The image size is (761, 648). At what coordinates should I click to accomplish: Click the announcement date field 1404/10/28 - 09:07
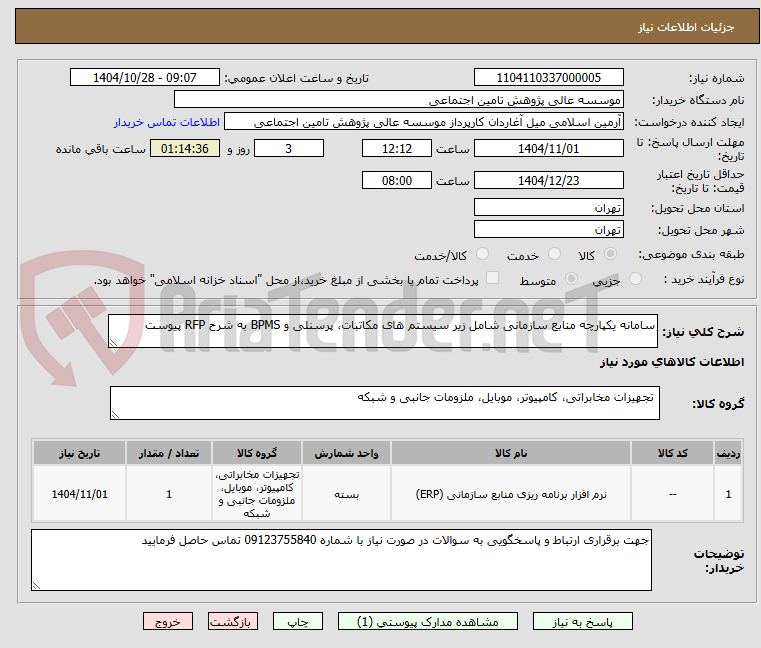pos(145,78)
